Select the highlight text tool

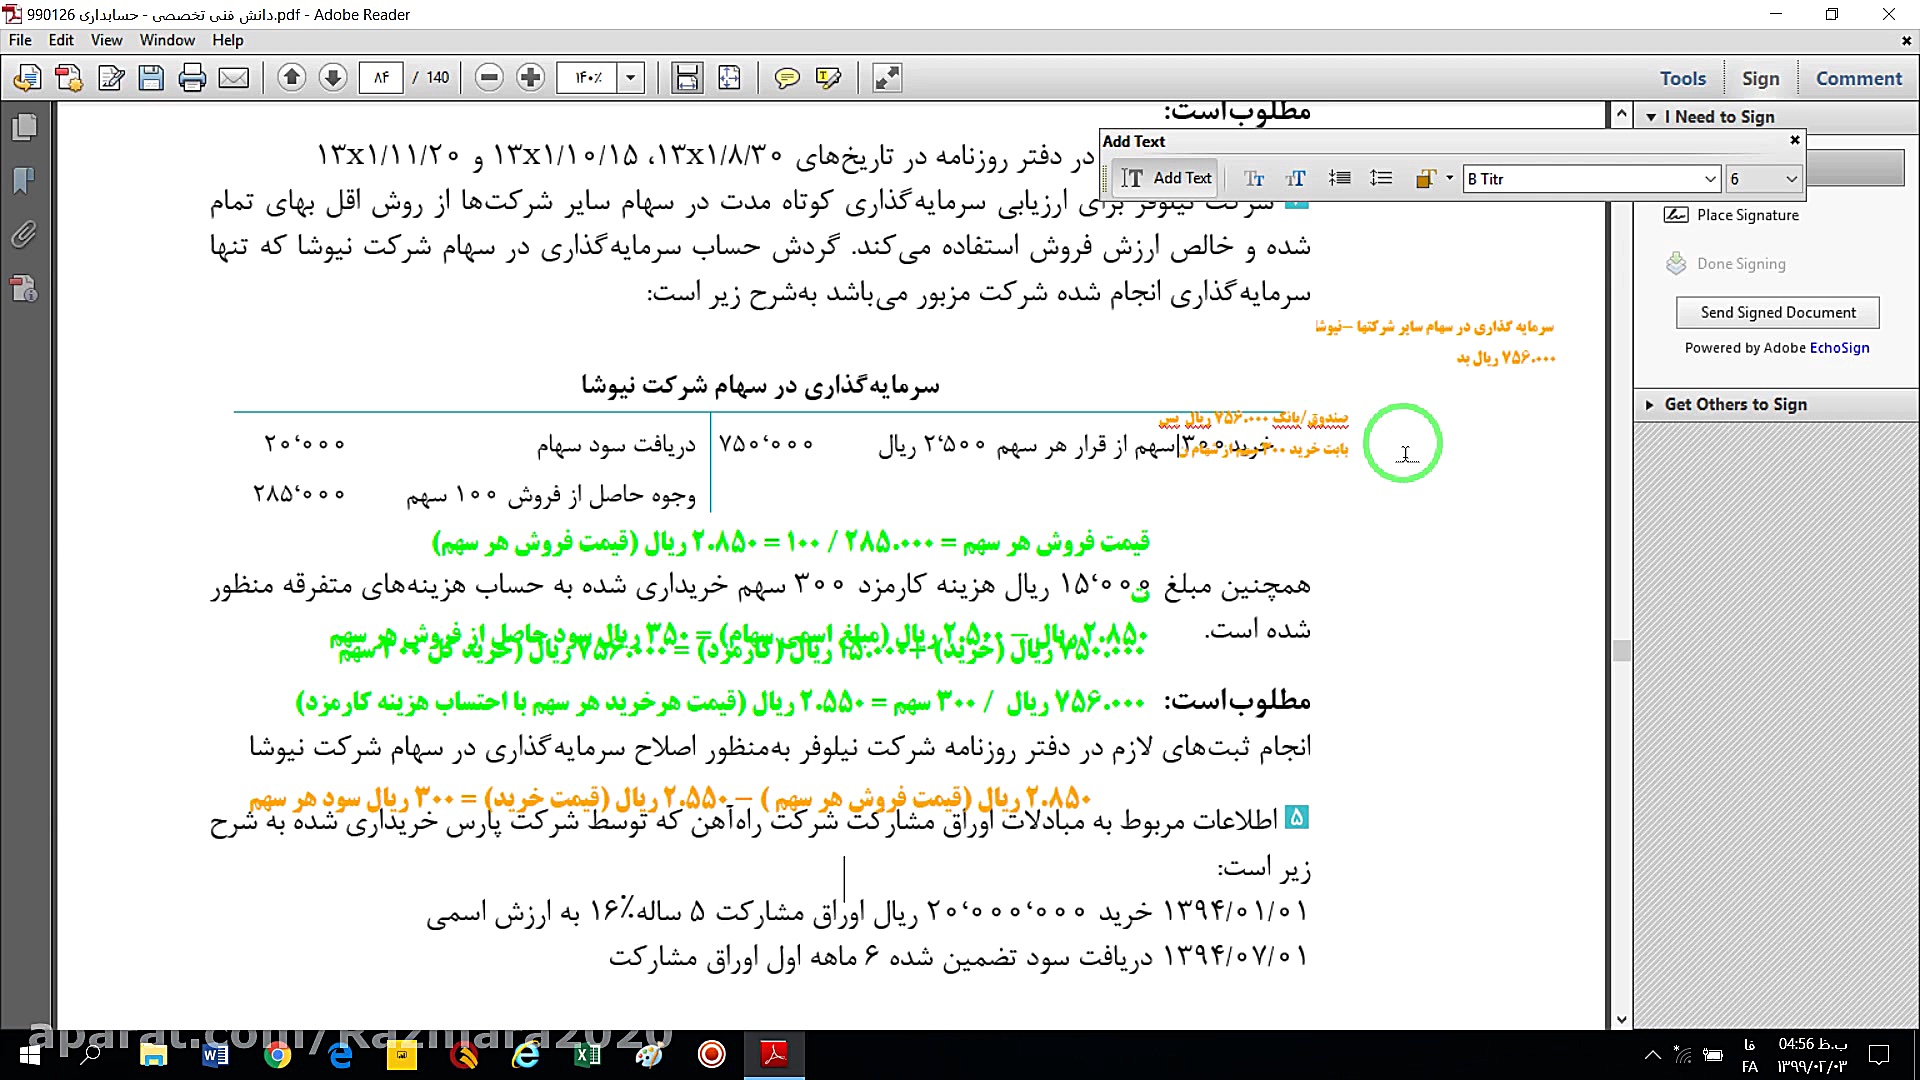(x=828, y=78)
